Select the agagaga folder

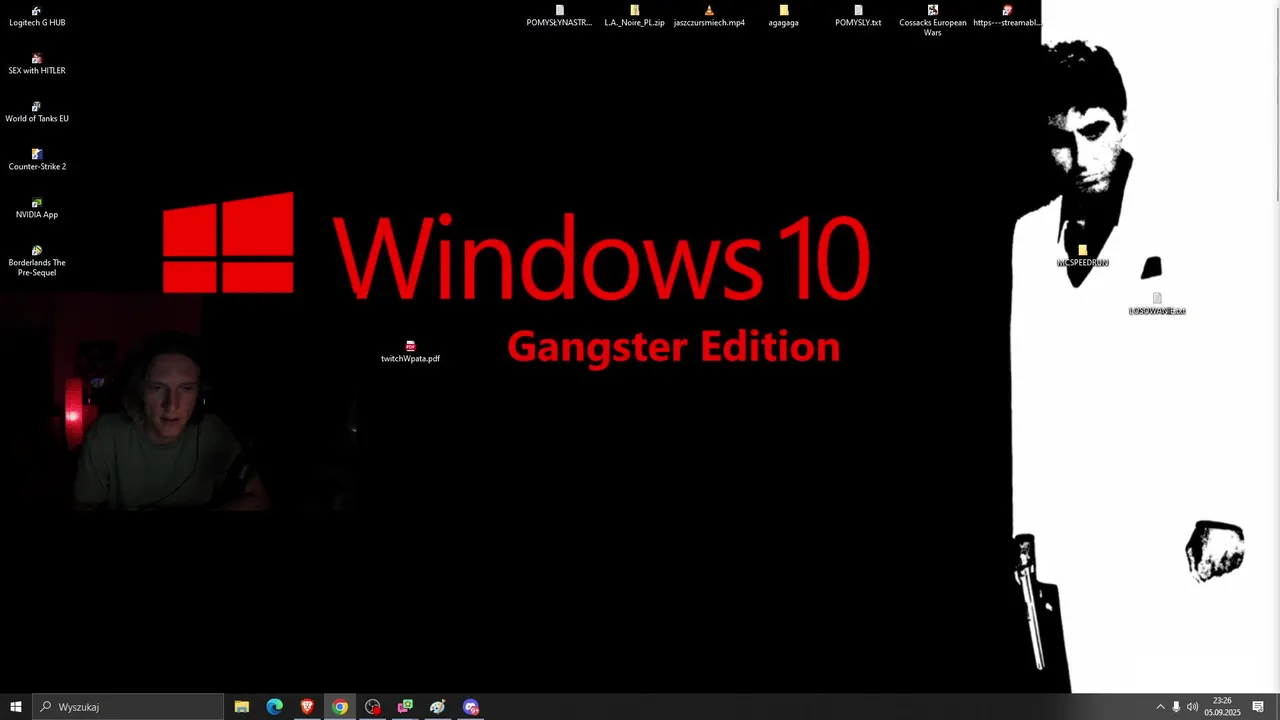click(x=783, y=16)
